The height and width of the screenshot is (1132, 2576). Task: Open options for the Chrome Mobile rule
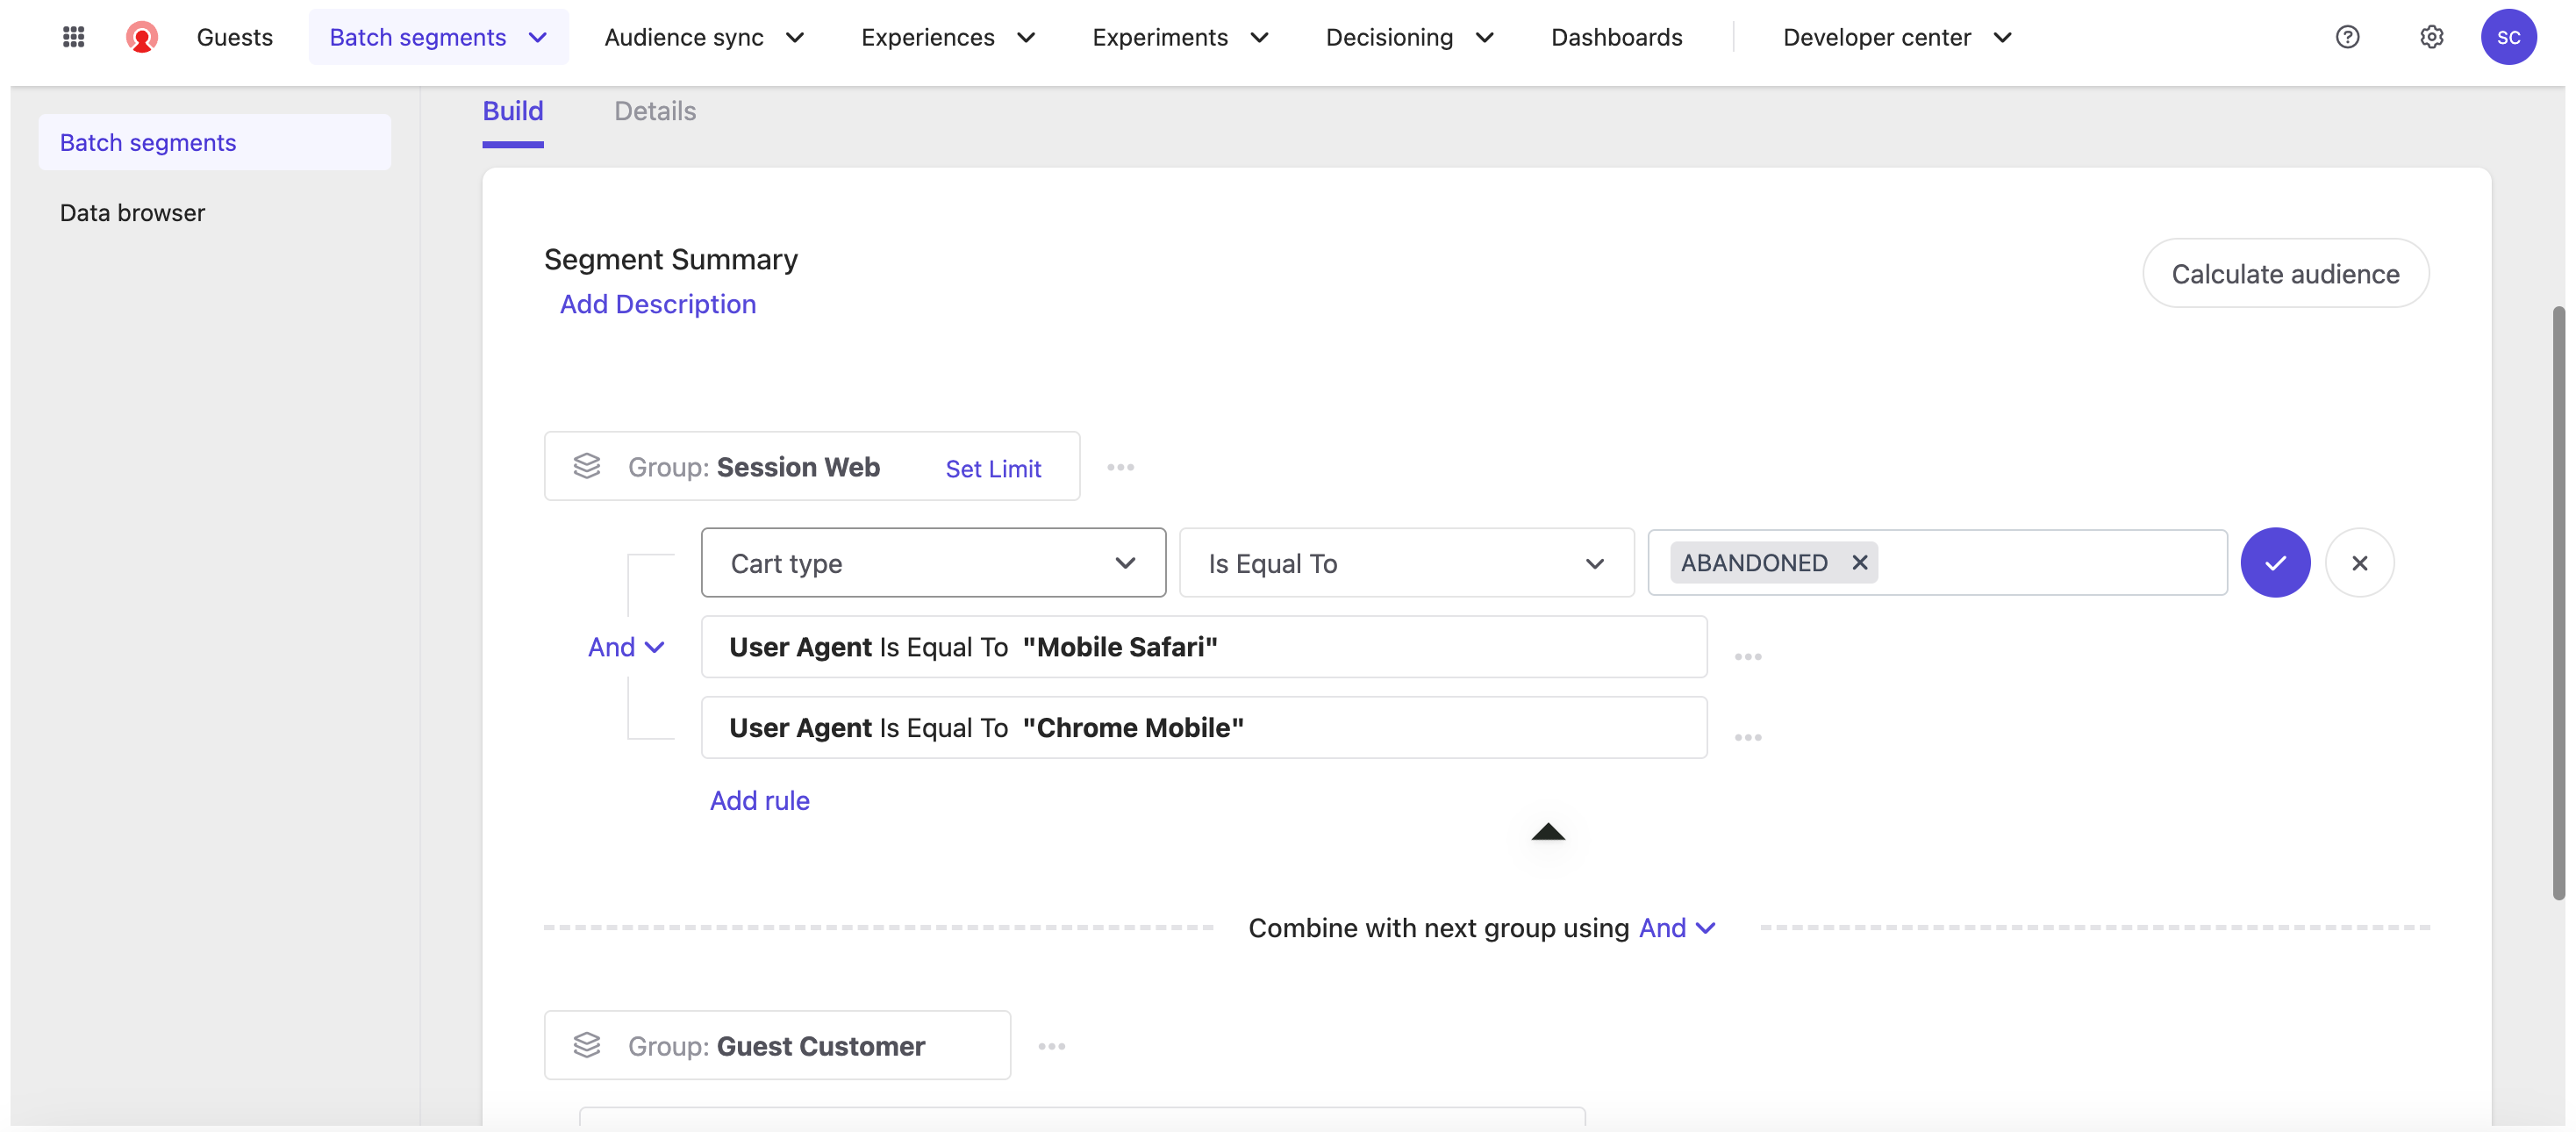click(1747, 737)
